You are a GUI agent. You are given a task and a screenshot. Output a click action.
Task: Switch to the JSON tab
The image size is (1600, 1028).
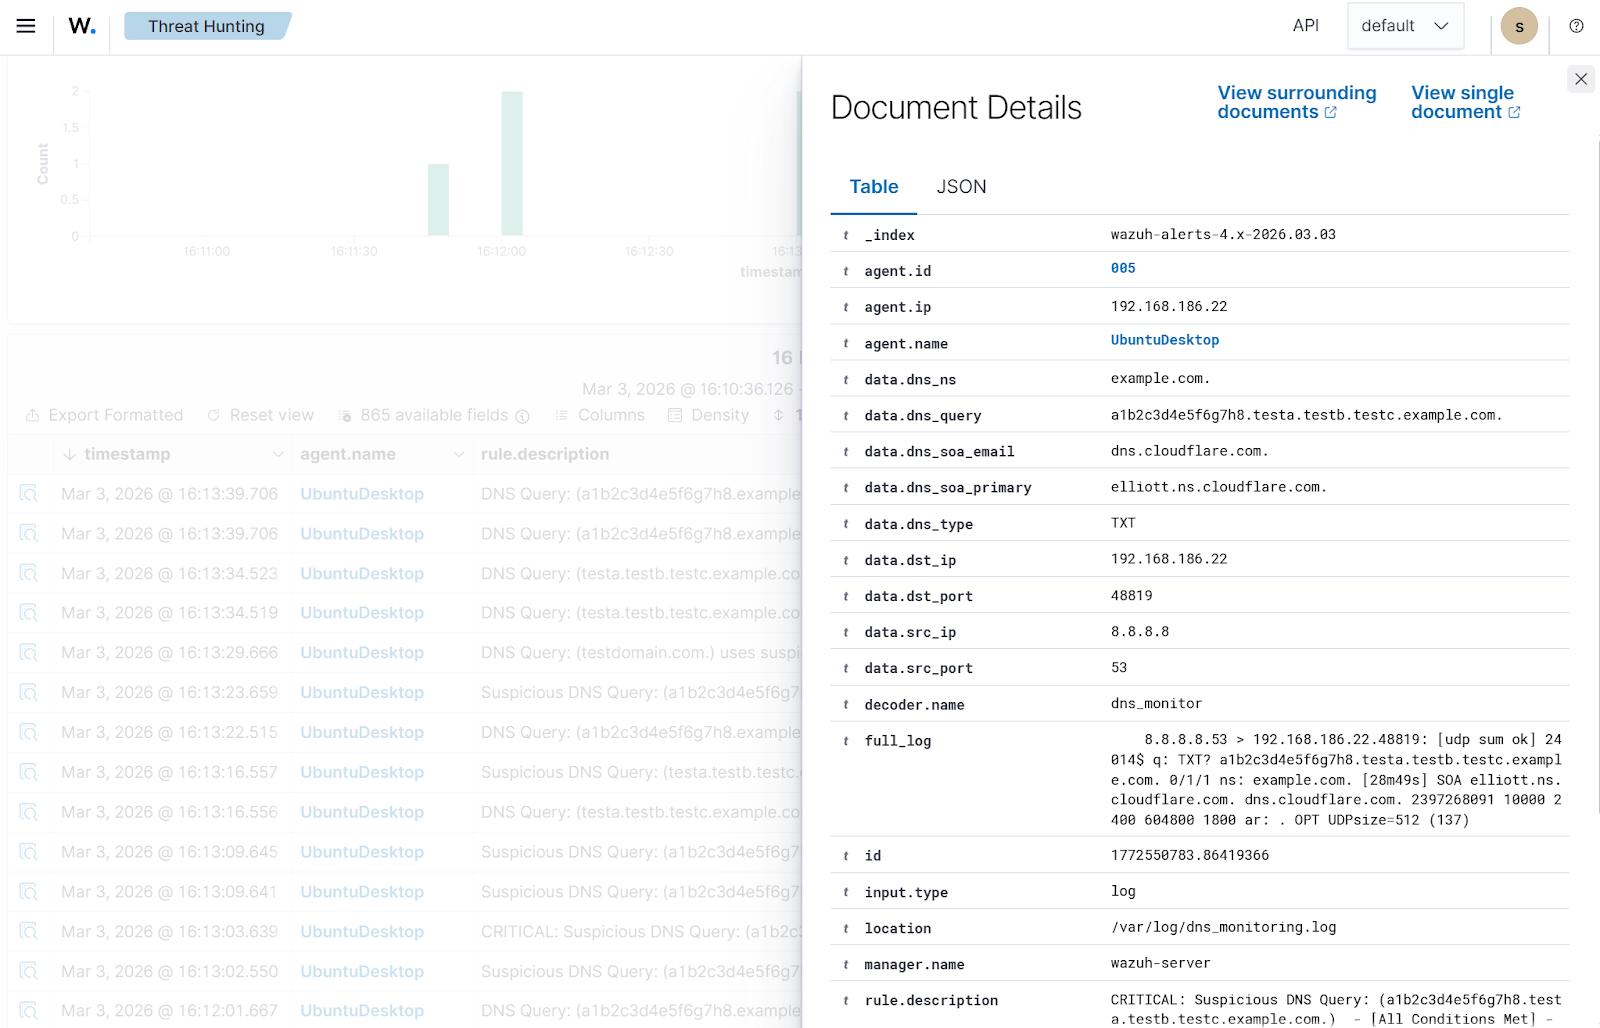click(x=960, y=187)
